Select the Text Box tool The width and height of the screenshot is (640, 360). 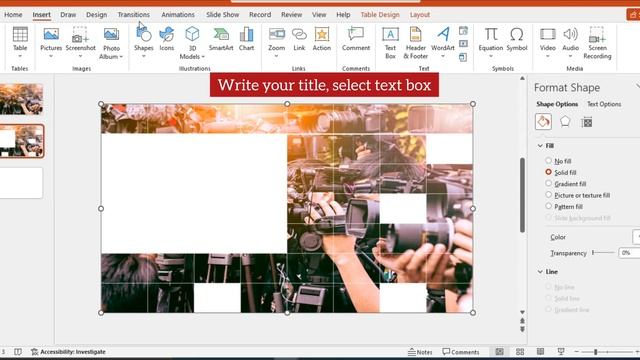(390, 43)
